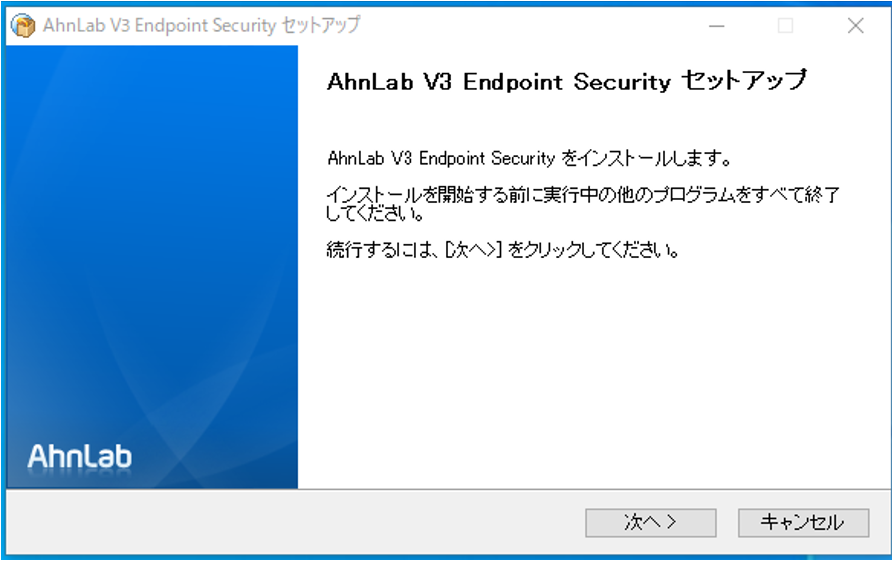Cancel setup with the キャンセル button
This screenshot has height=561, width=893.
803,522
